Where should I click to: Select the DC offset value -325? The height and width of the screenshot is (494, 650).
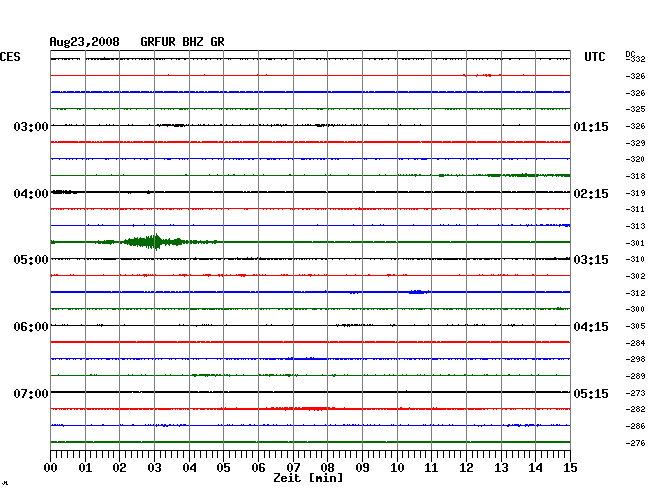click(635, 109)
